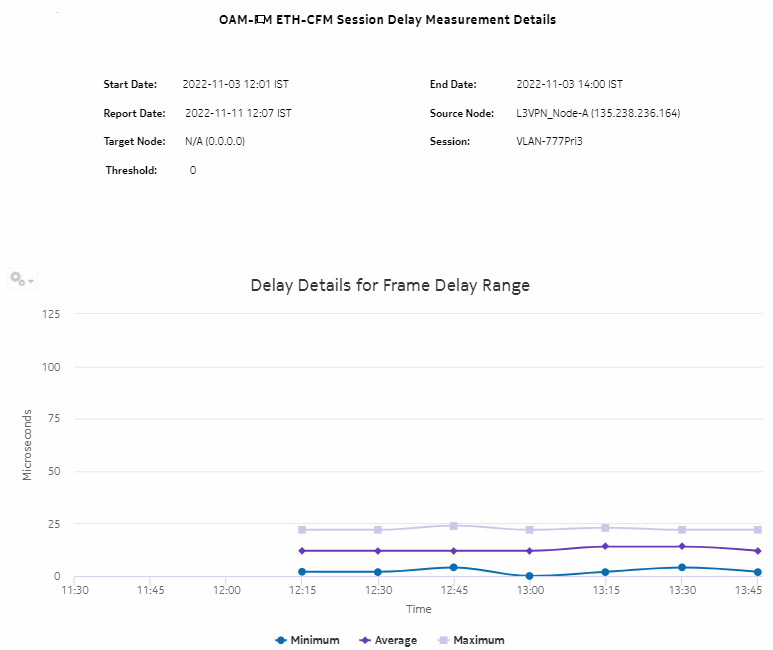This screenshot has width=773, height=650.
Task: Toggle the Average series in legend
Action: click(x=388, y=640)
